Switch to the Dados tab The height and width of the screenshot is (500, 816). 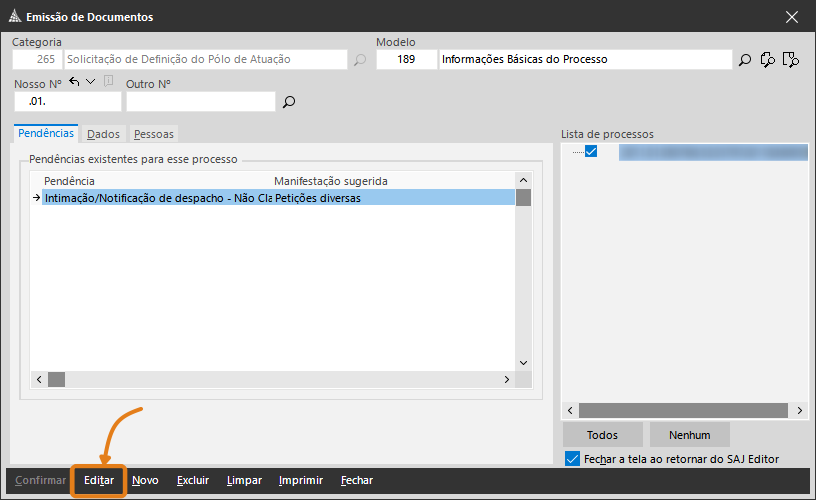103,133
